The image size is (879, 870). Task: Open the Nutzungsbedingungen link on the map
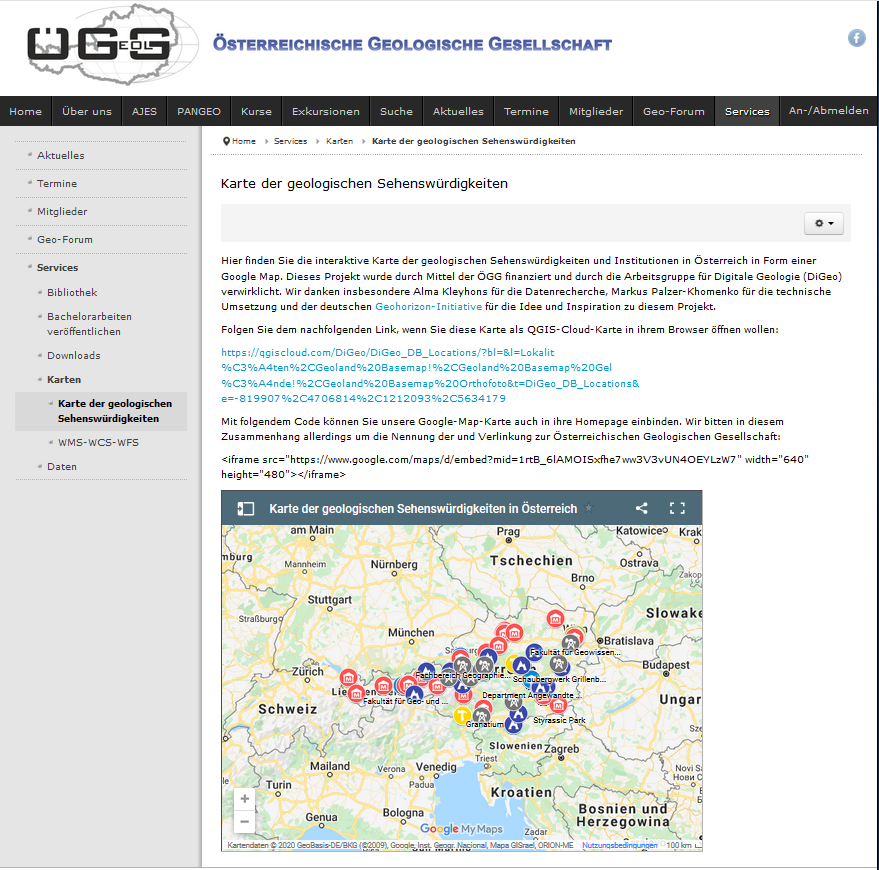click(619, 845)
